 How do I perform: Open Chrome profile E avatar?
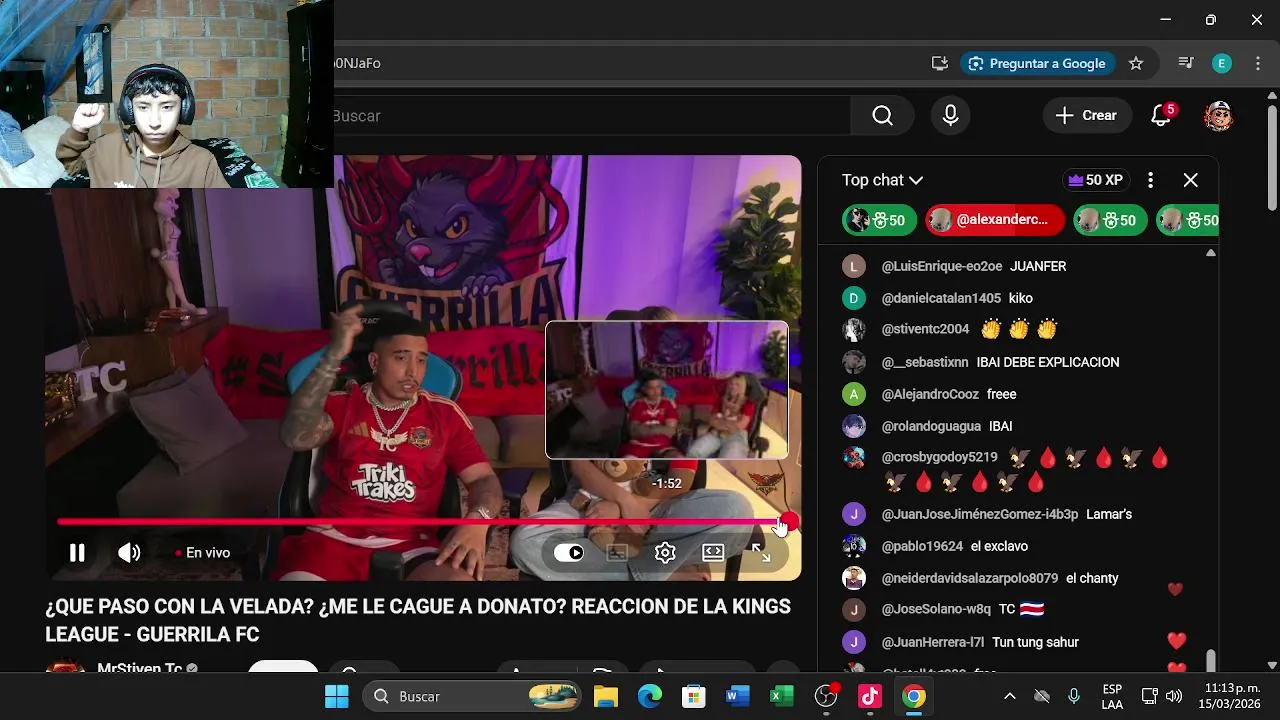point(1222,63)
